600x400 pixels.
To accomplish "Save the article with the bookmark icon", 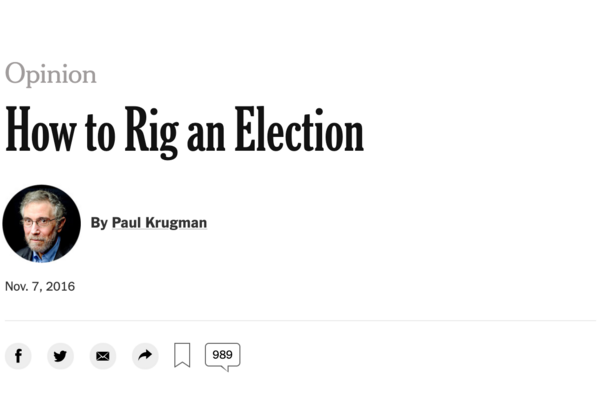I will (x=182, y=356).
